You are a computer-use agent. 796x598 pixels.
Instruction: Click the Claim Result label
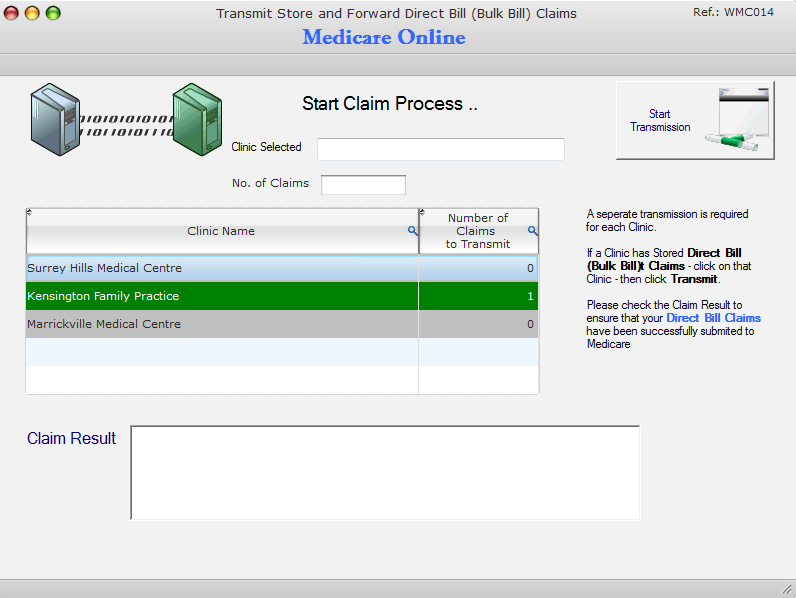(72, 438)
